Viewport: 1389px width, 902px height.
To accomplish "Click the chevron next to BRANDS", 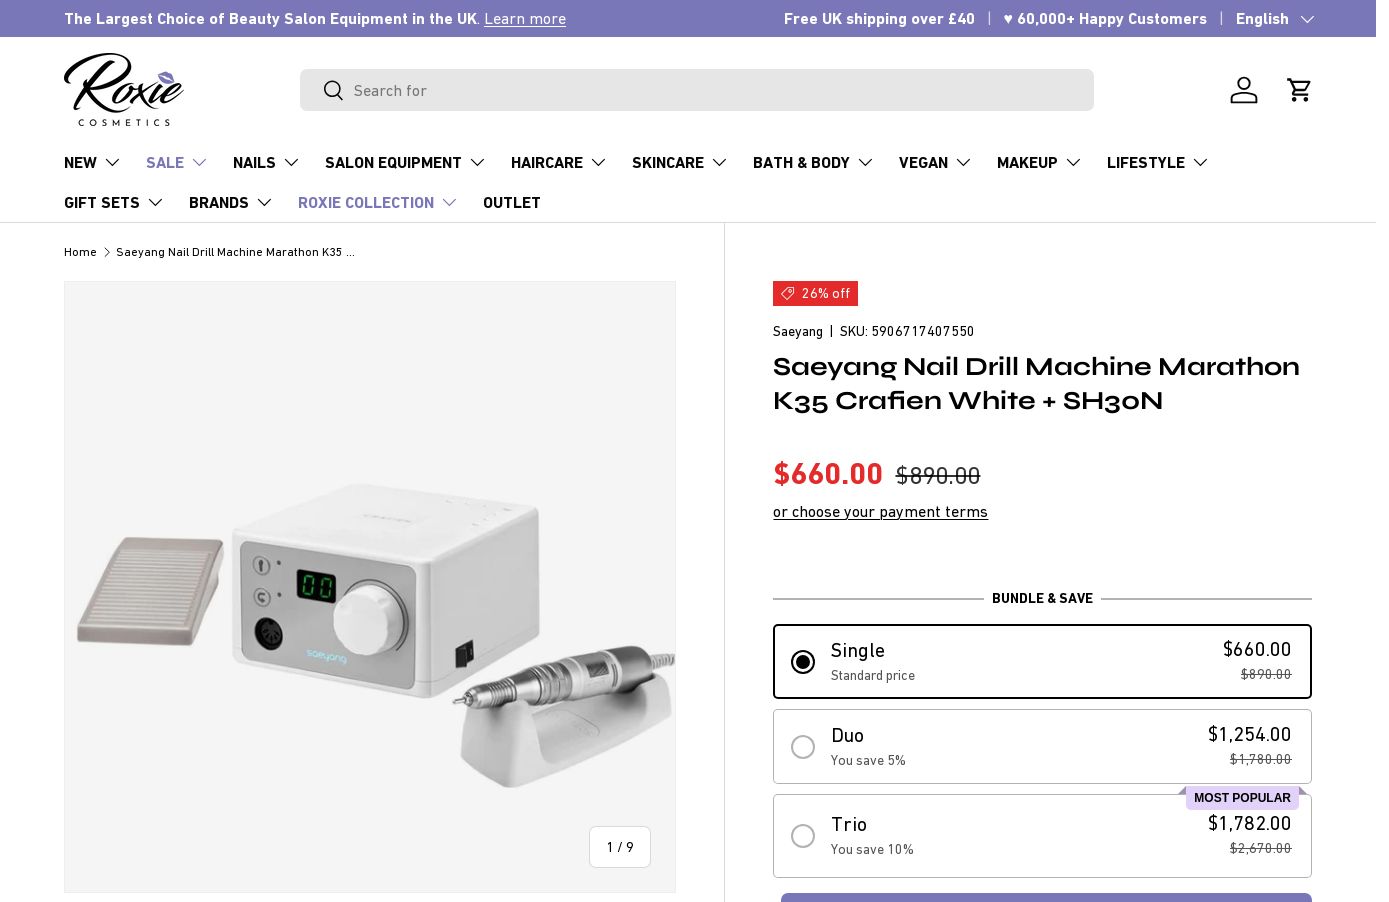I will [x=264, y=202].
